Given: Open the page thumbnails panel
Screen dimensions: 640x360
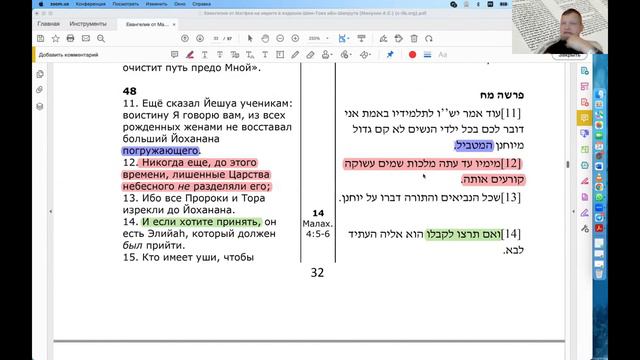Looking at the screenshot, I should pos(40,74).
